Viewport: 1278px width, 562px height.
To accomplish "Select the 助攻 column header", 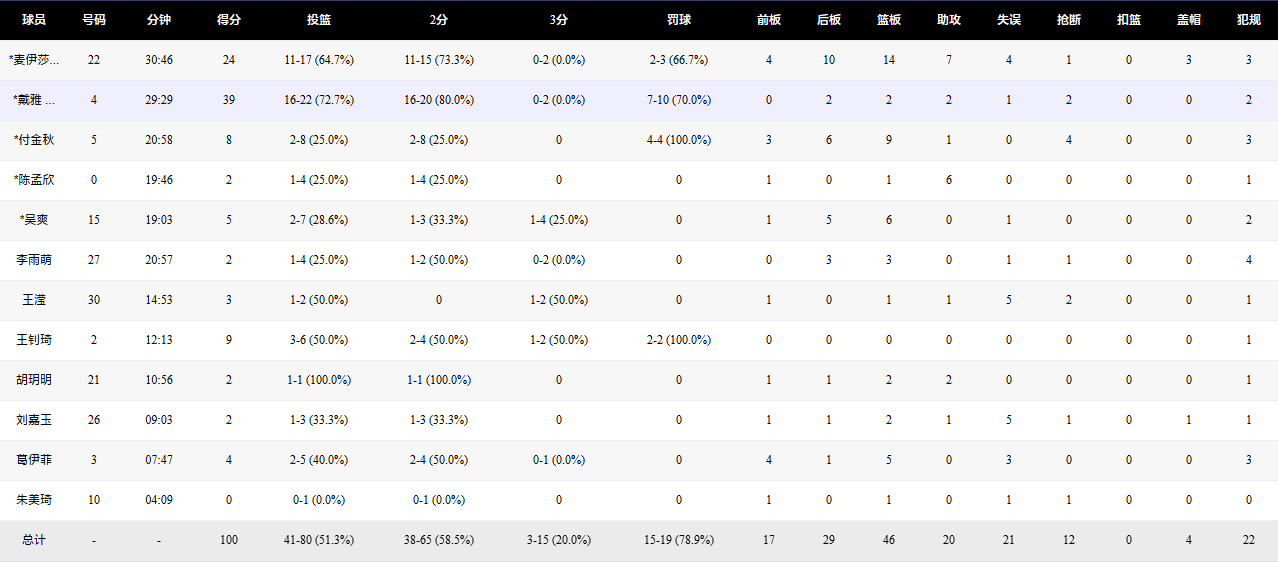I will pos(949,20).
